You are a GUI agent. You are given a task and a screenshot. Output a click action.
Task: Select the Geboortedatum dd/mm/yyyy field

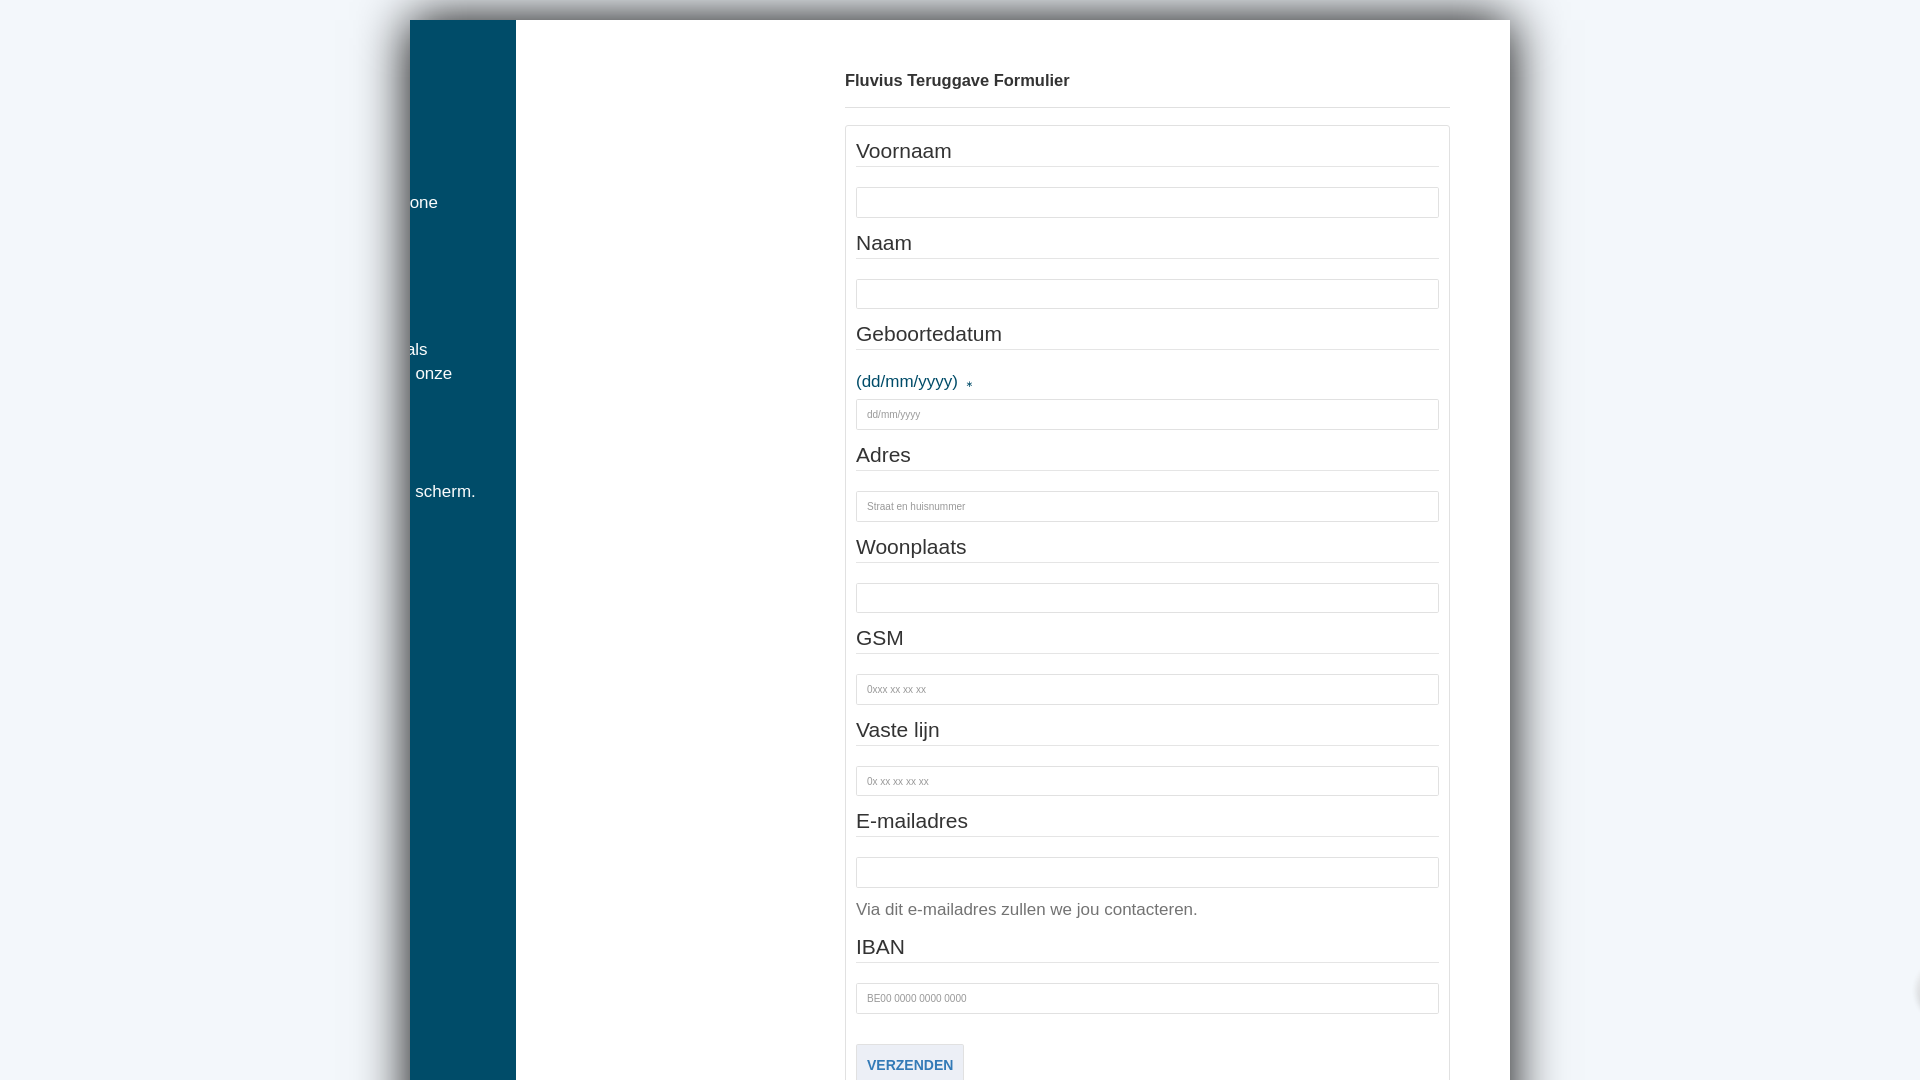tap(1147, 415)
